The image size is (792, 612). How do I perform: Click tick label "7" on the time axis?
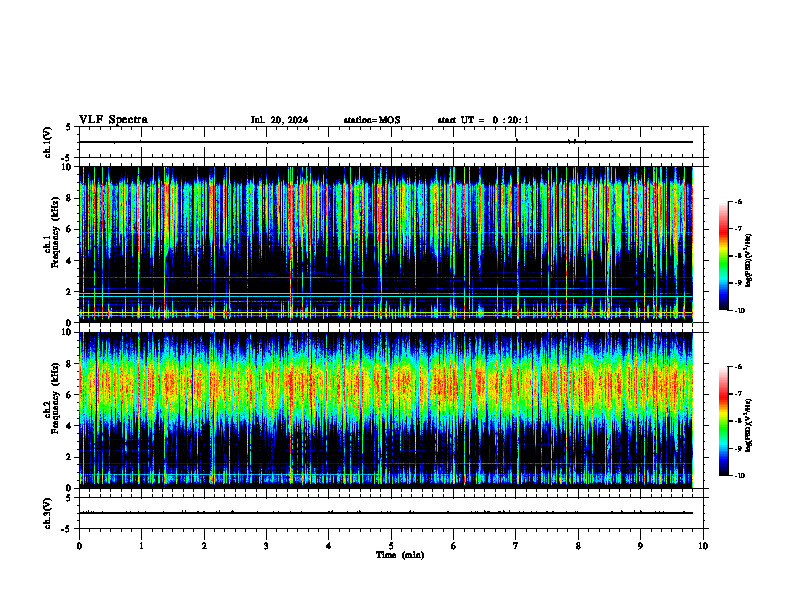[x=516, y=546]
